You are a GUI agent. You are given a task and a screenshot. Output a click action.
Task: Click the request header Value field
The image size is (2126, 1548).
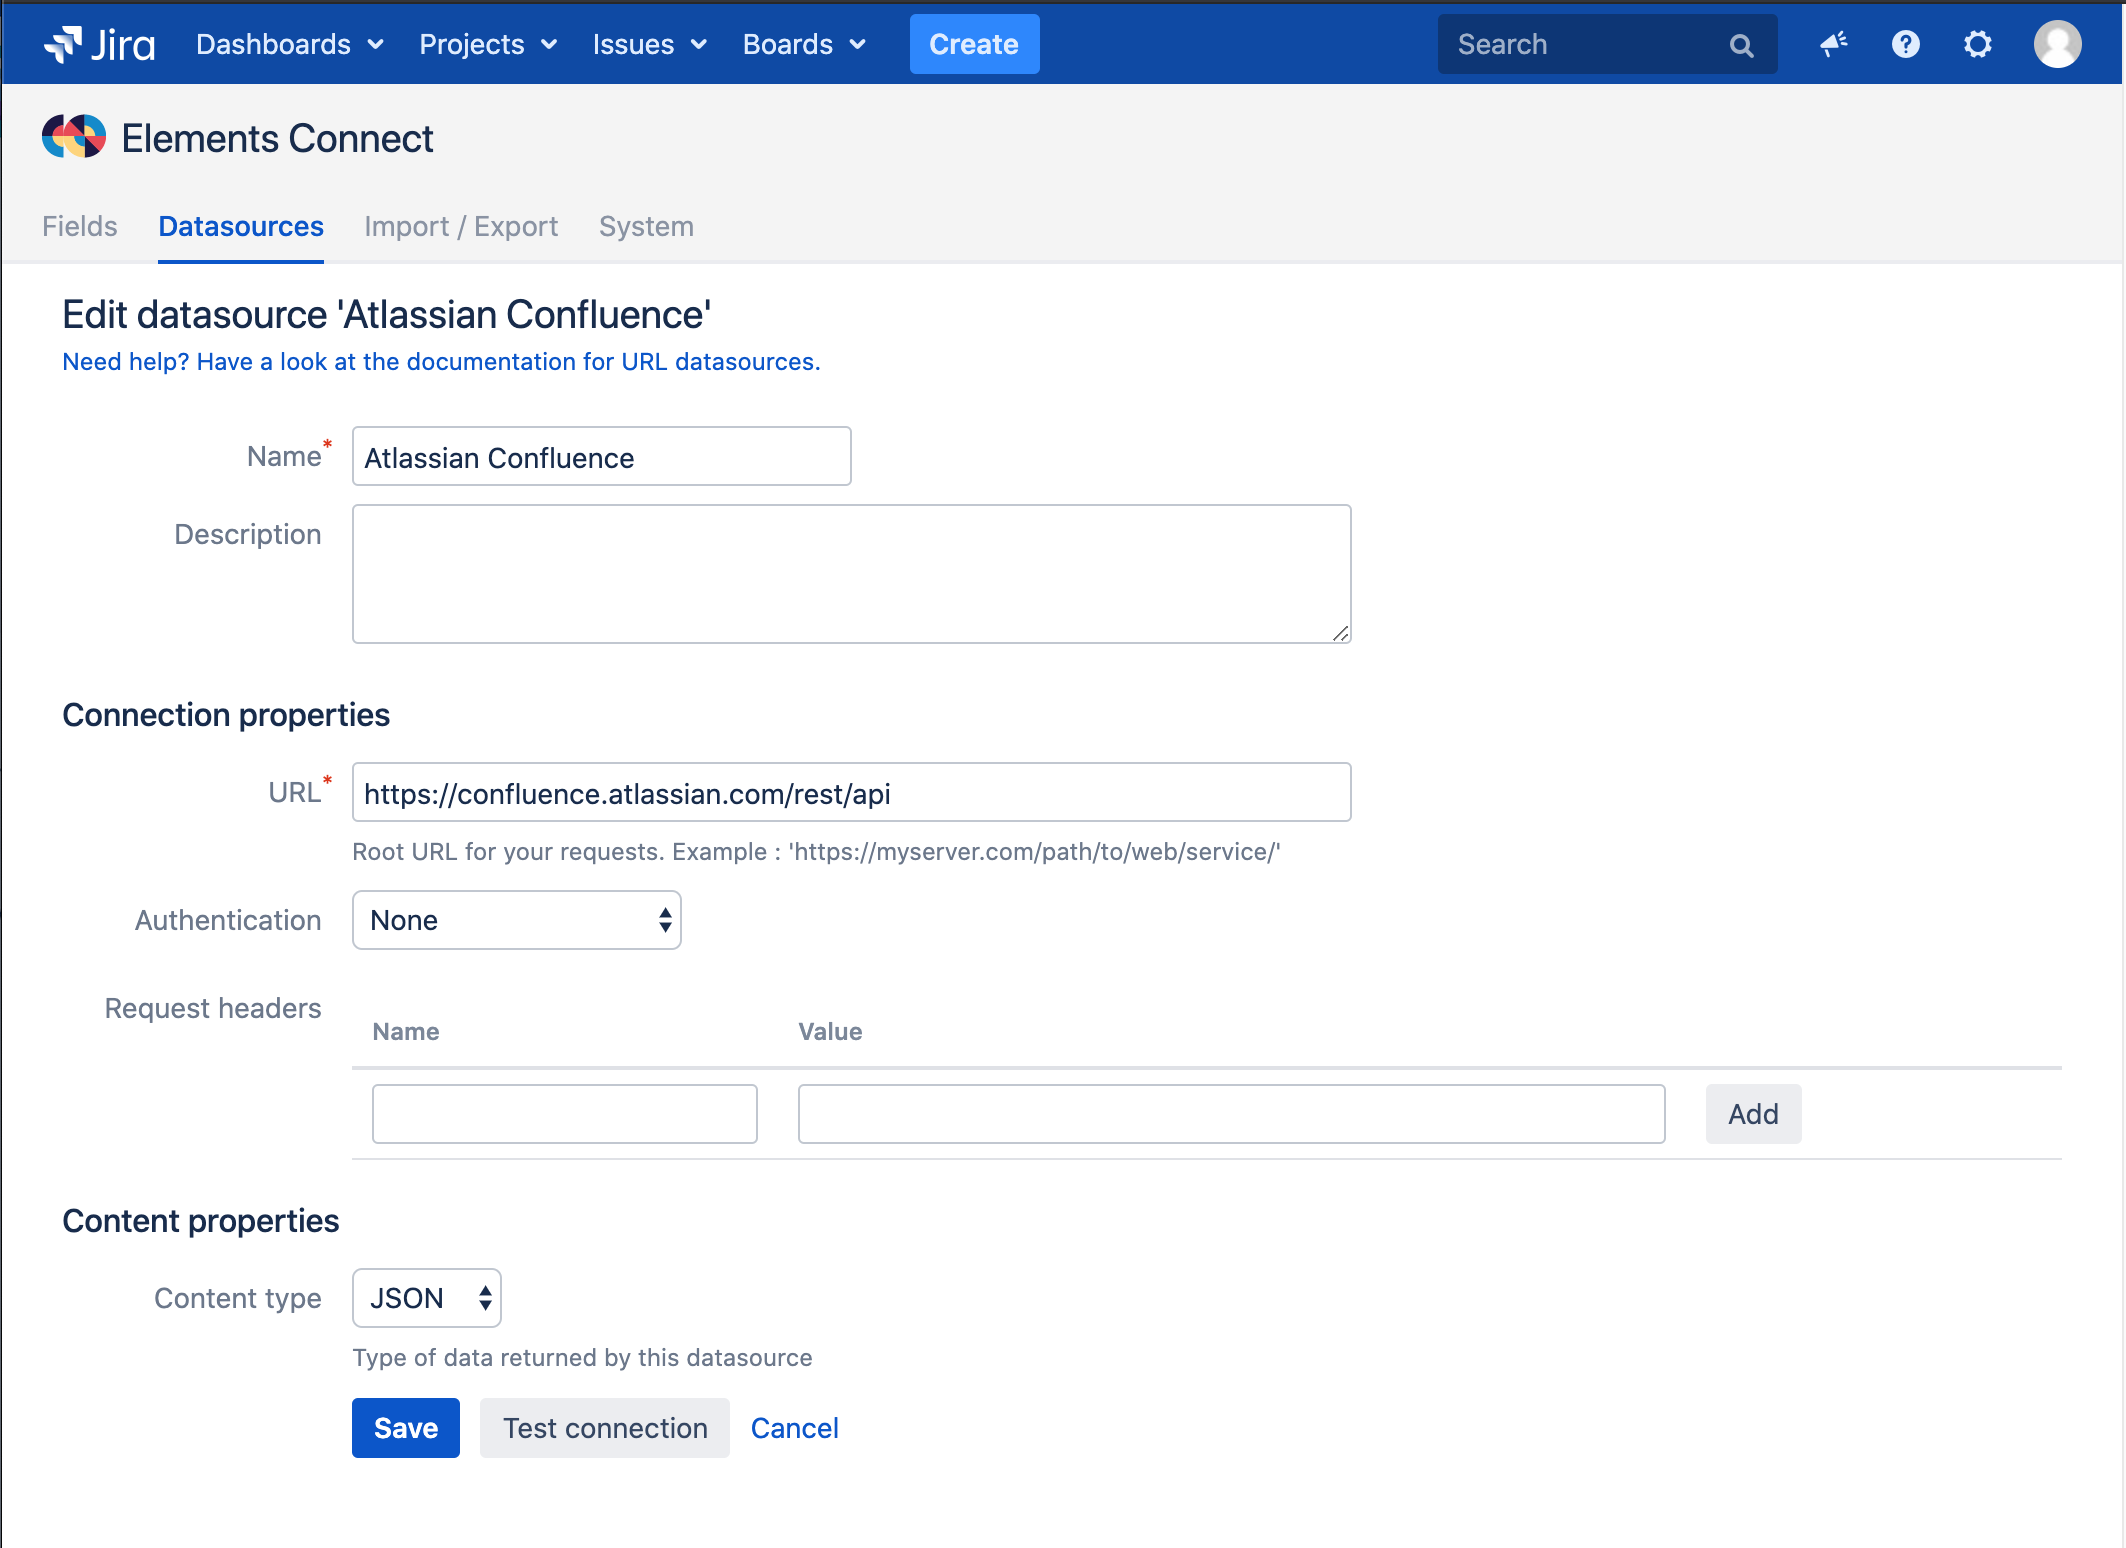(x=1230, y=1114)
